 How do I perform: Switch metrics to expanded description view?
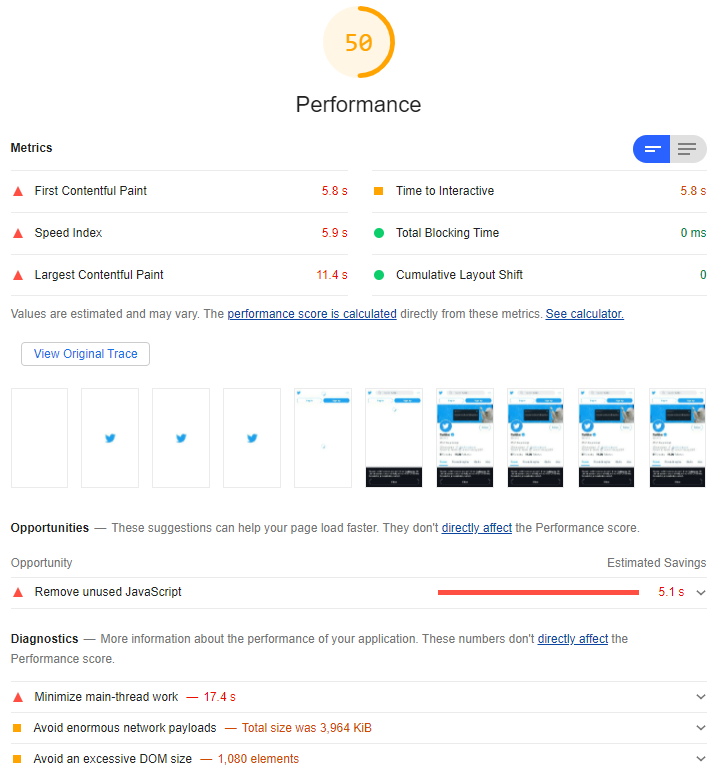point(687,149)
